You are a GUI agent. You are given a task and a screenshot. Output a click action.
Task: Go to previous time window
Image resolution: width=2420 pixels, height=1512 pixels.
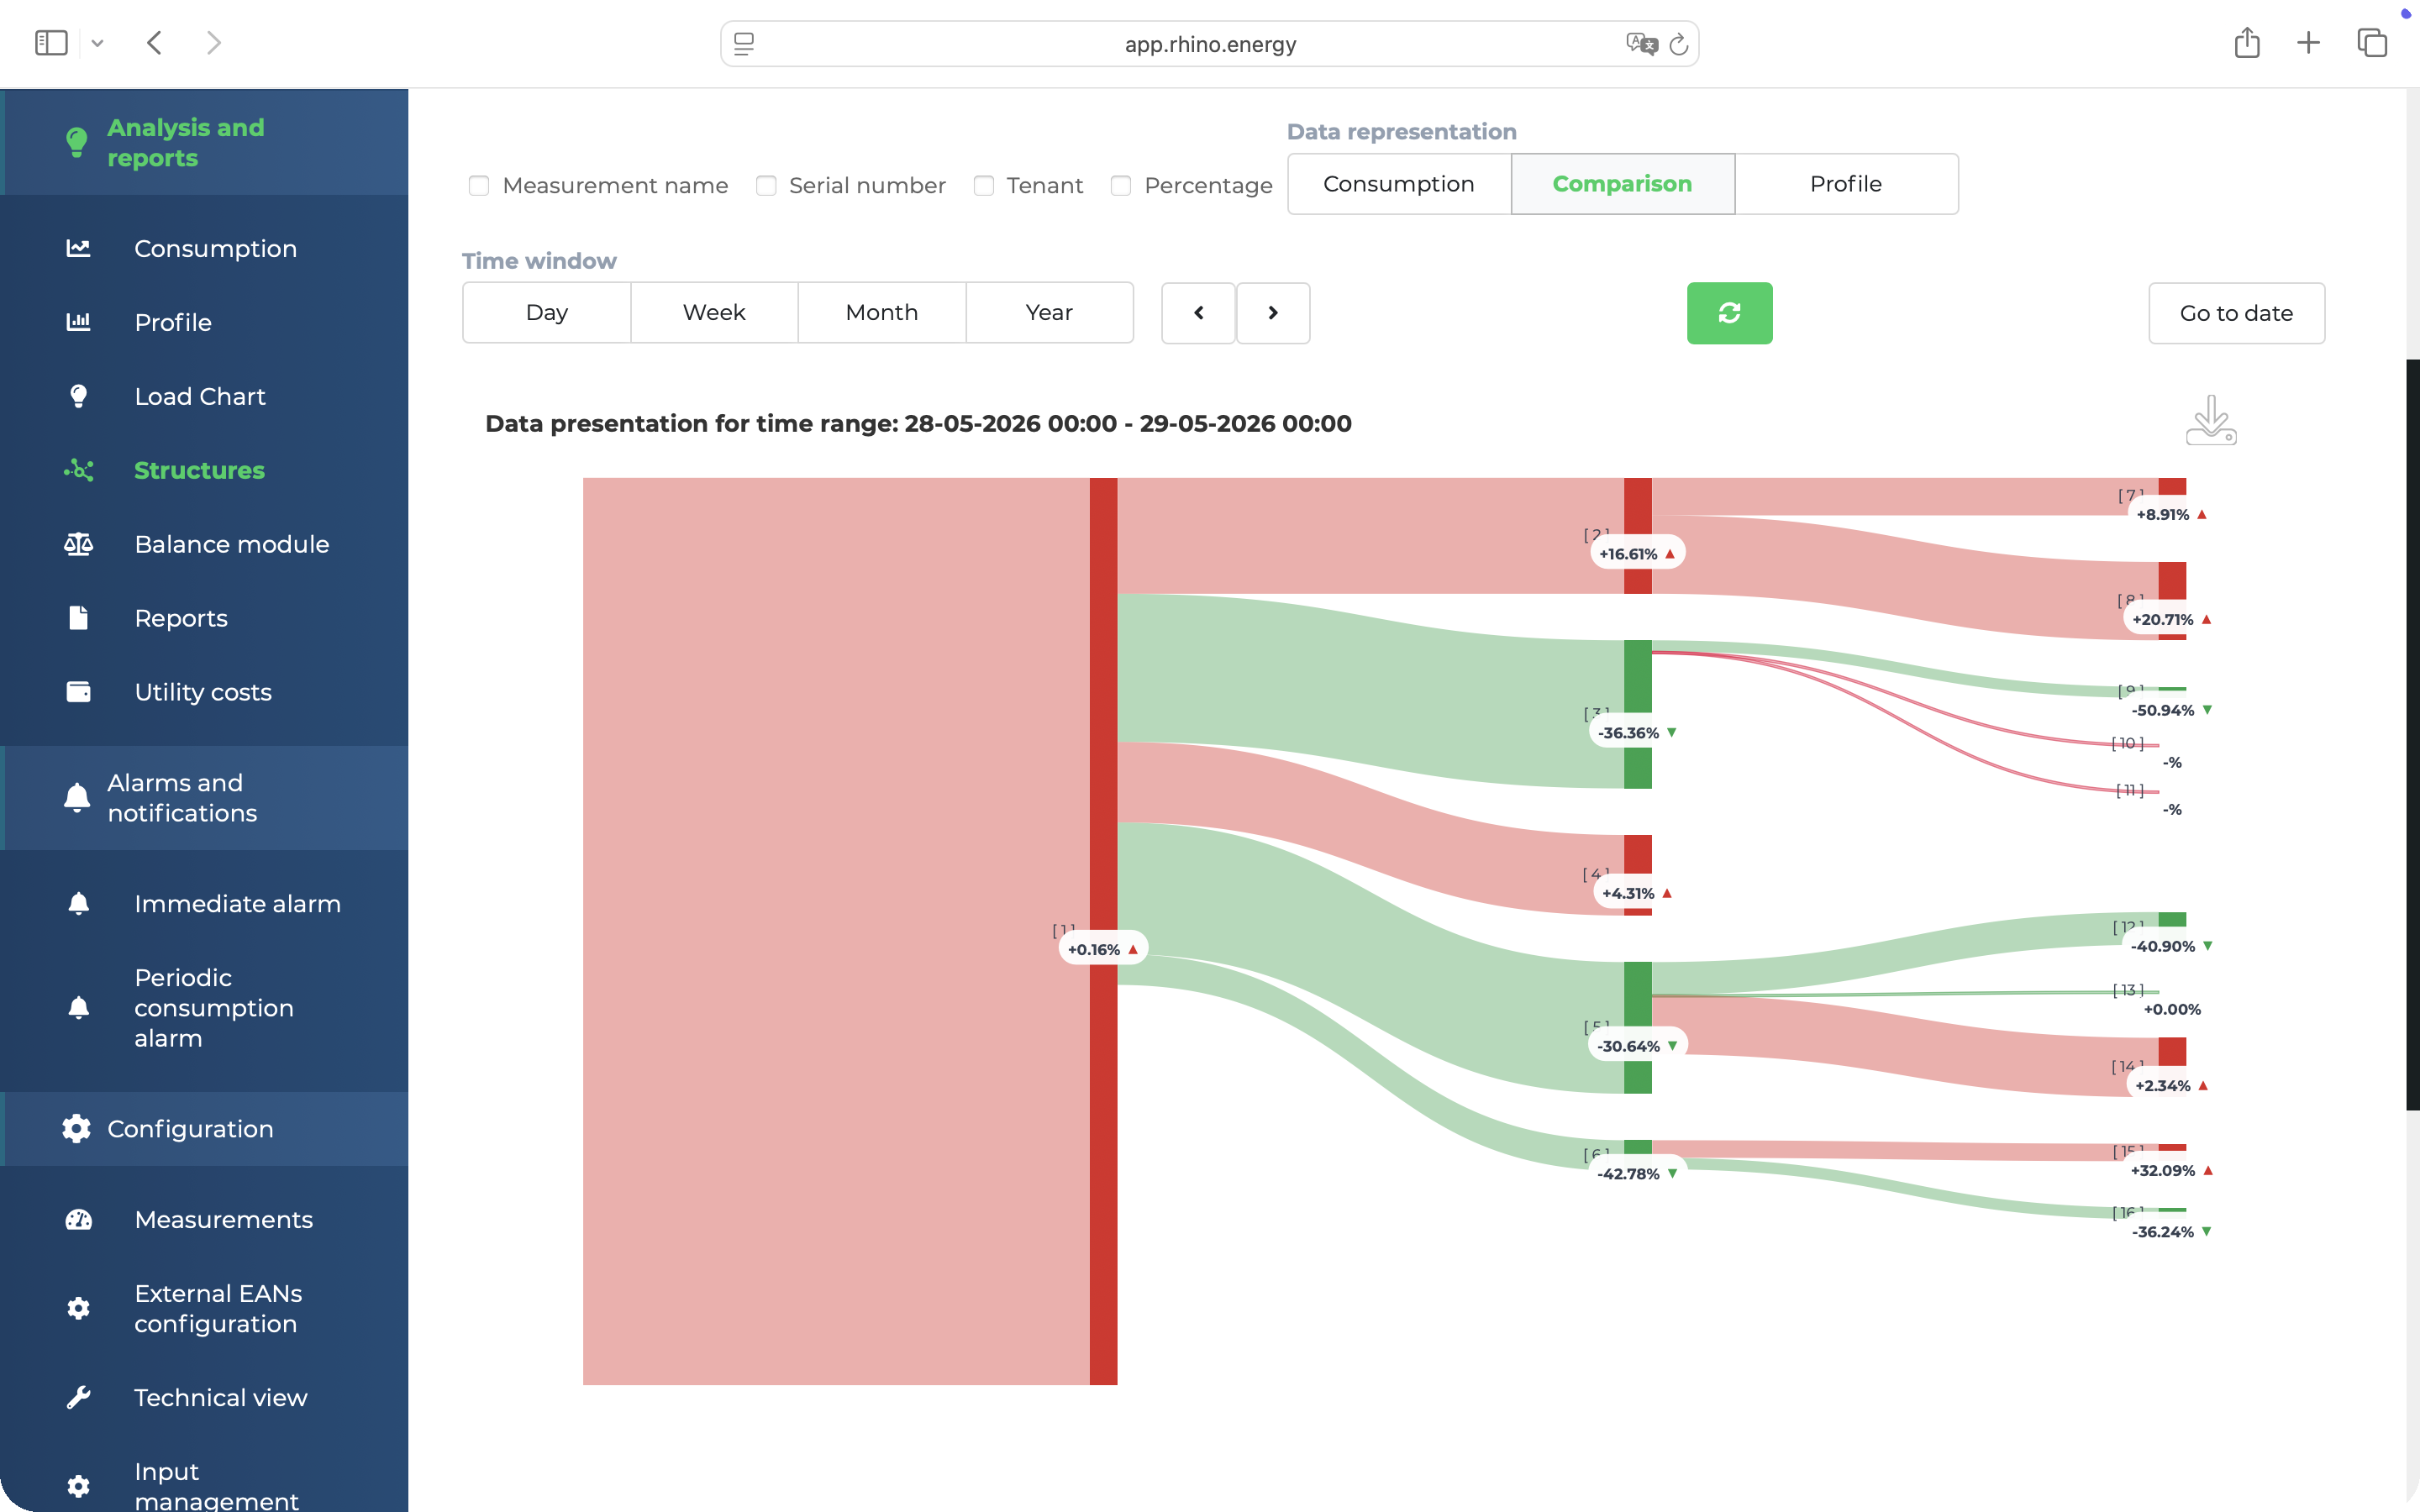pyautogui.click(x=1198, y=313)
